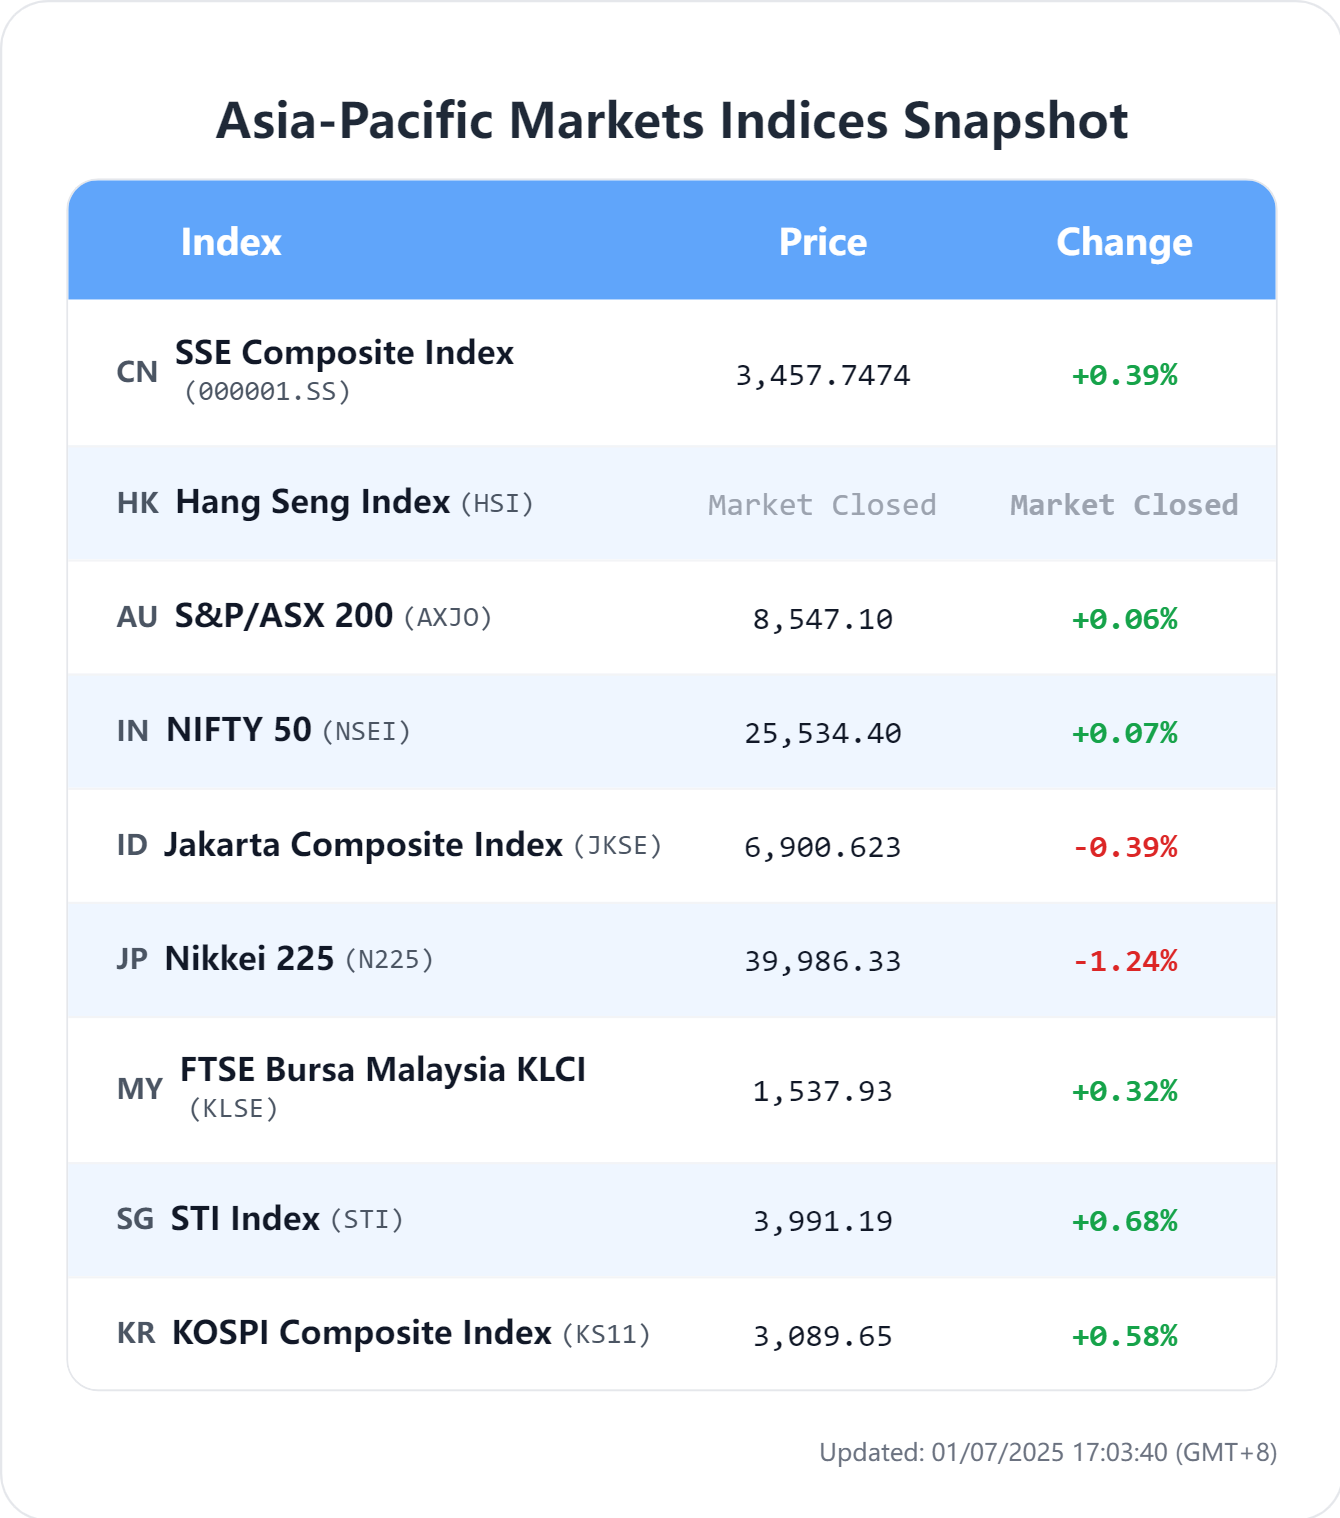
Task: Click the CN country code label
Action: click(x=137, y=372)
